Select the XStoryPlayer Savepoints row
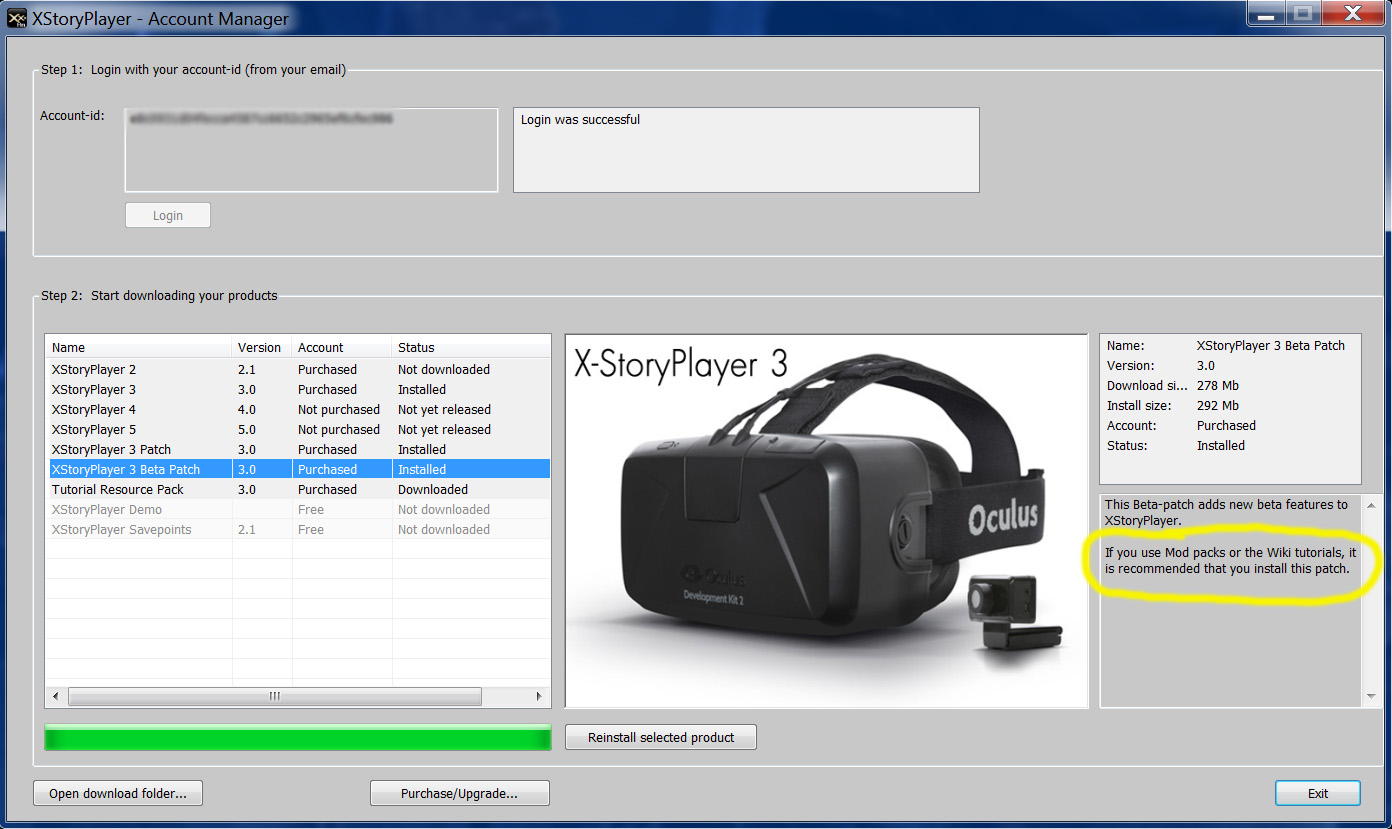1392x829 pixels. [298, 529]
